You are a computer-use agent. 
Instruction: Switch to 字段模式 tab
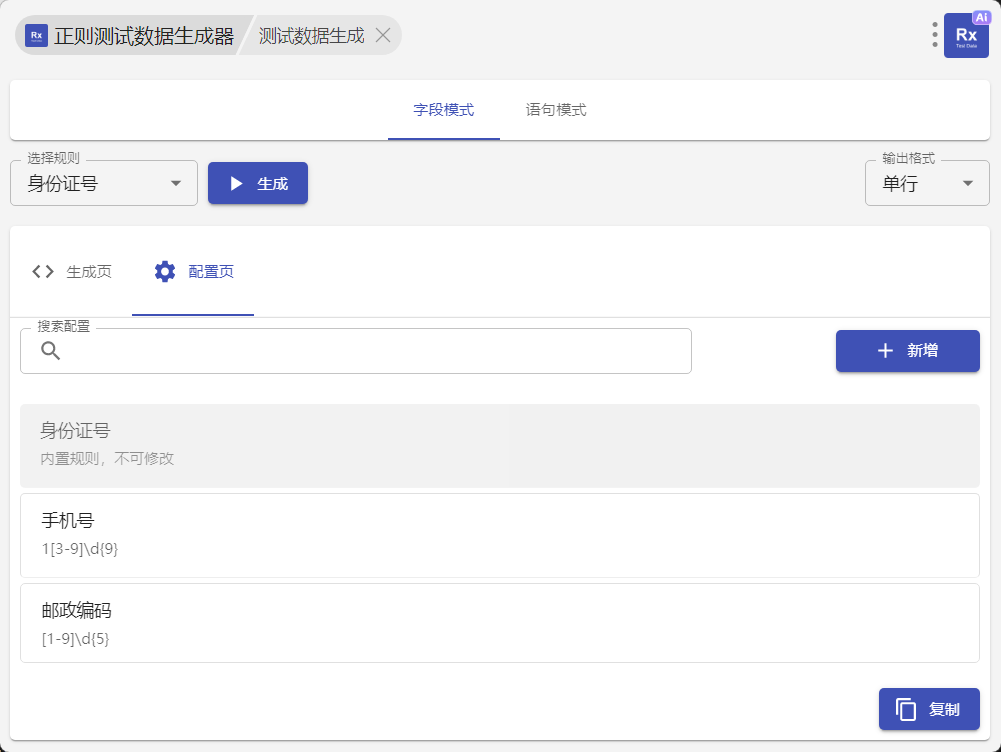pos(443,110)
